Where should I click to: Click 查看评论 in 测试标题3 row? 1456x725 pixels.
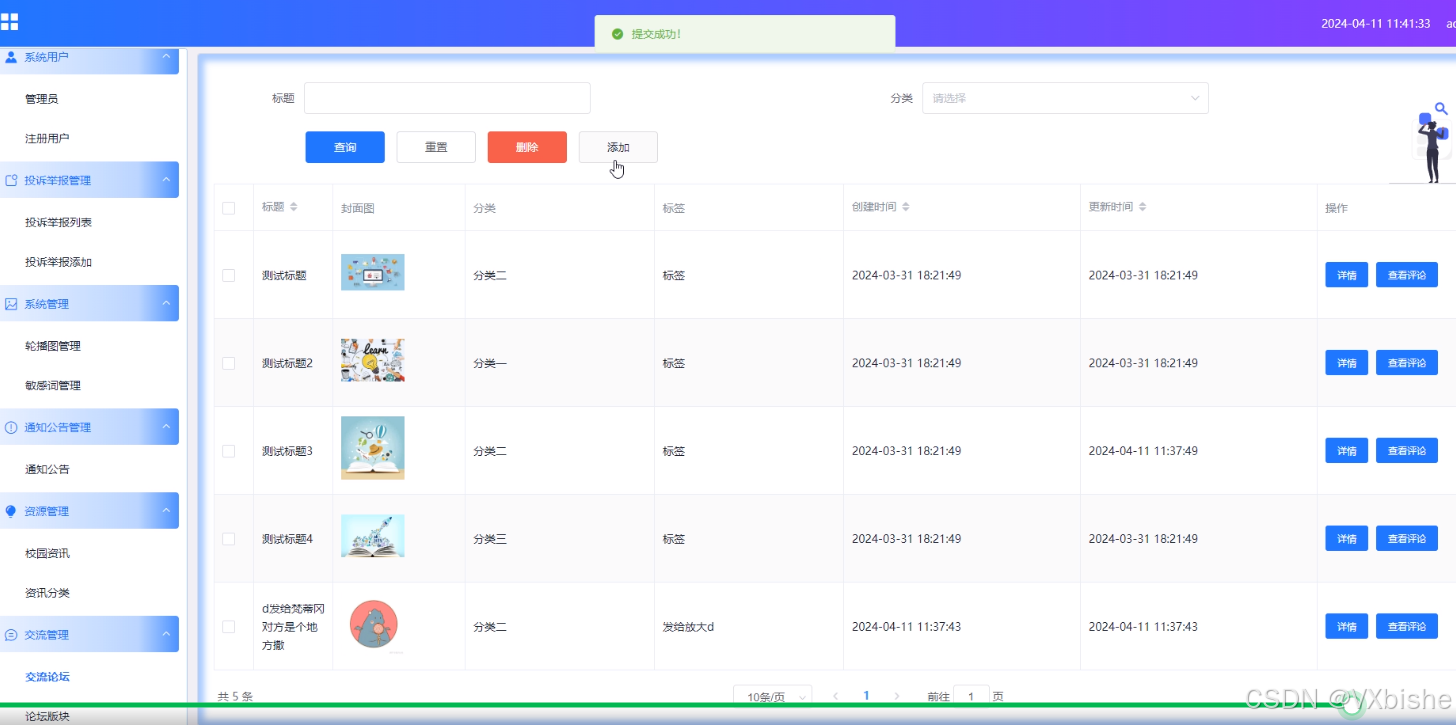[1407, 451]
